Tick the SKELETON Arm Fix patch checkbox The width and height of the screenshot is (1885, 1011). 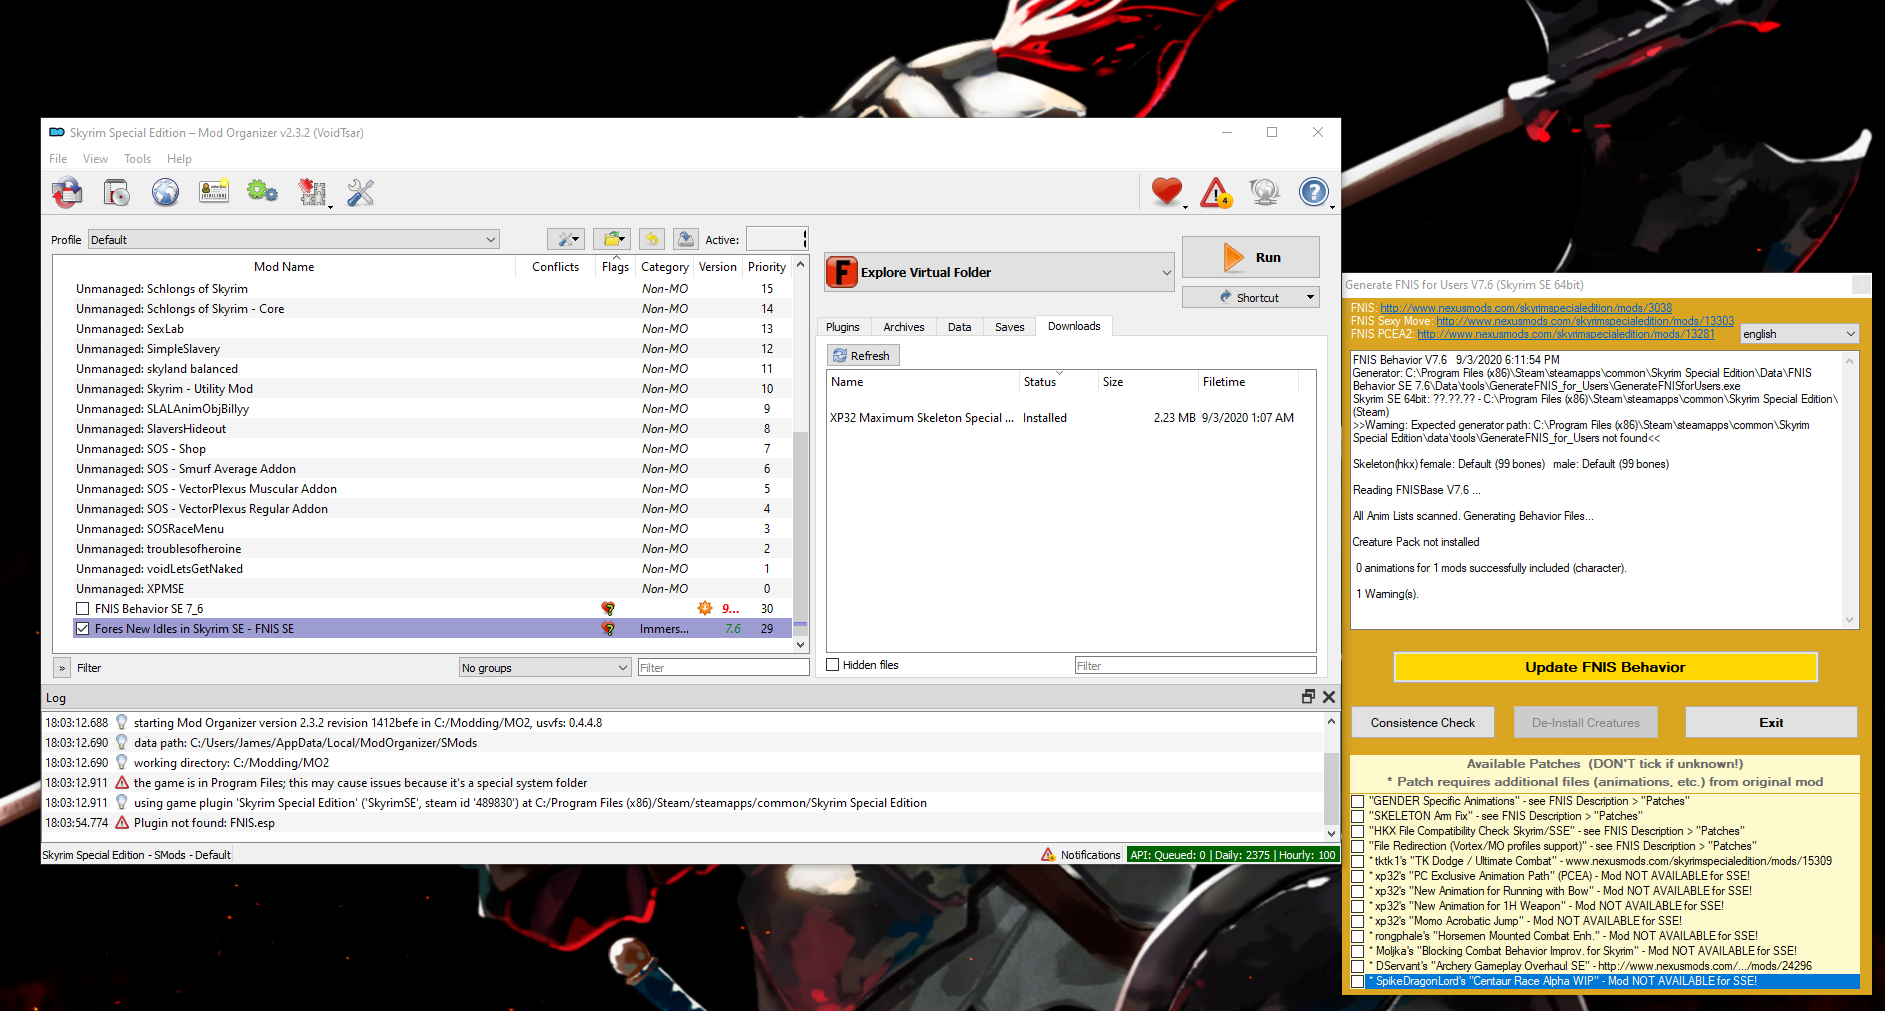click(1358, 816)
